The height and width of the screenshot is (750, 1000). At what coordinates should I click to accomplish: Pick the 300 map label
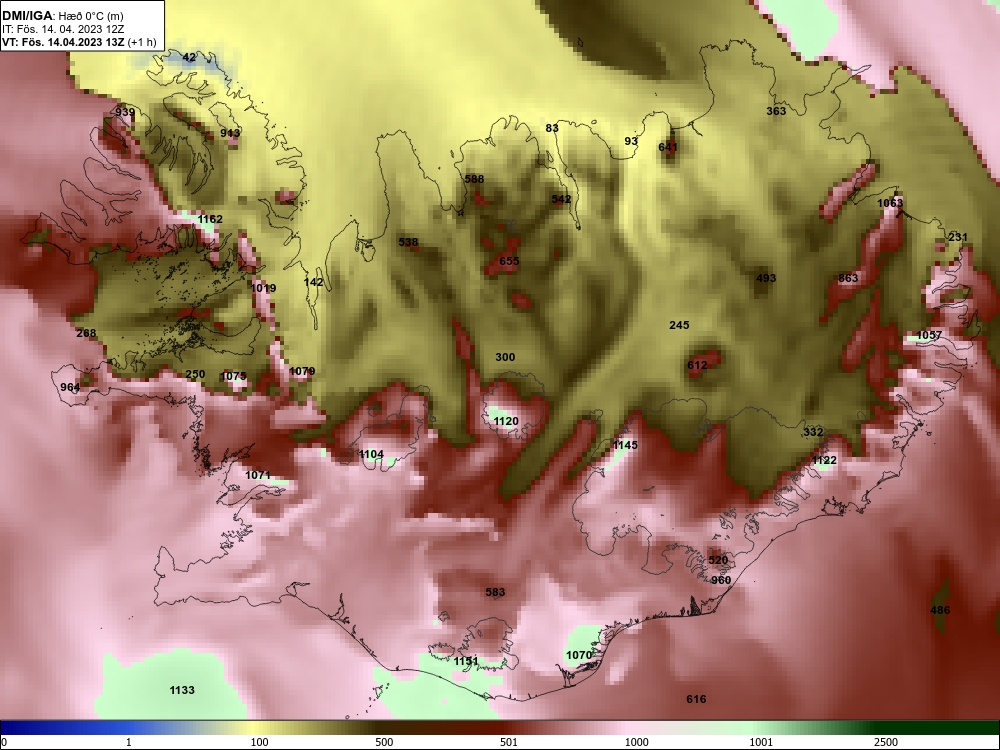tap(505, 357)
